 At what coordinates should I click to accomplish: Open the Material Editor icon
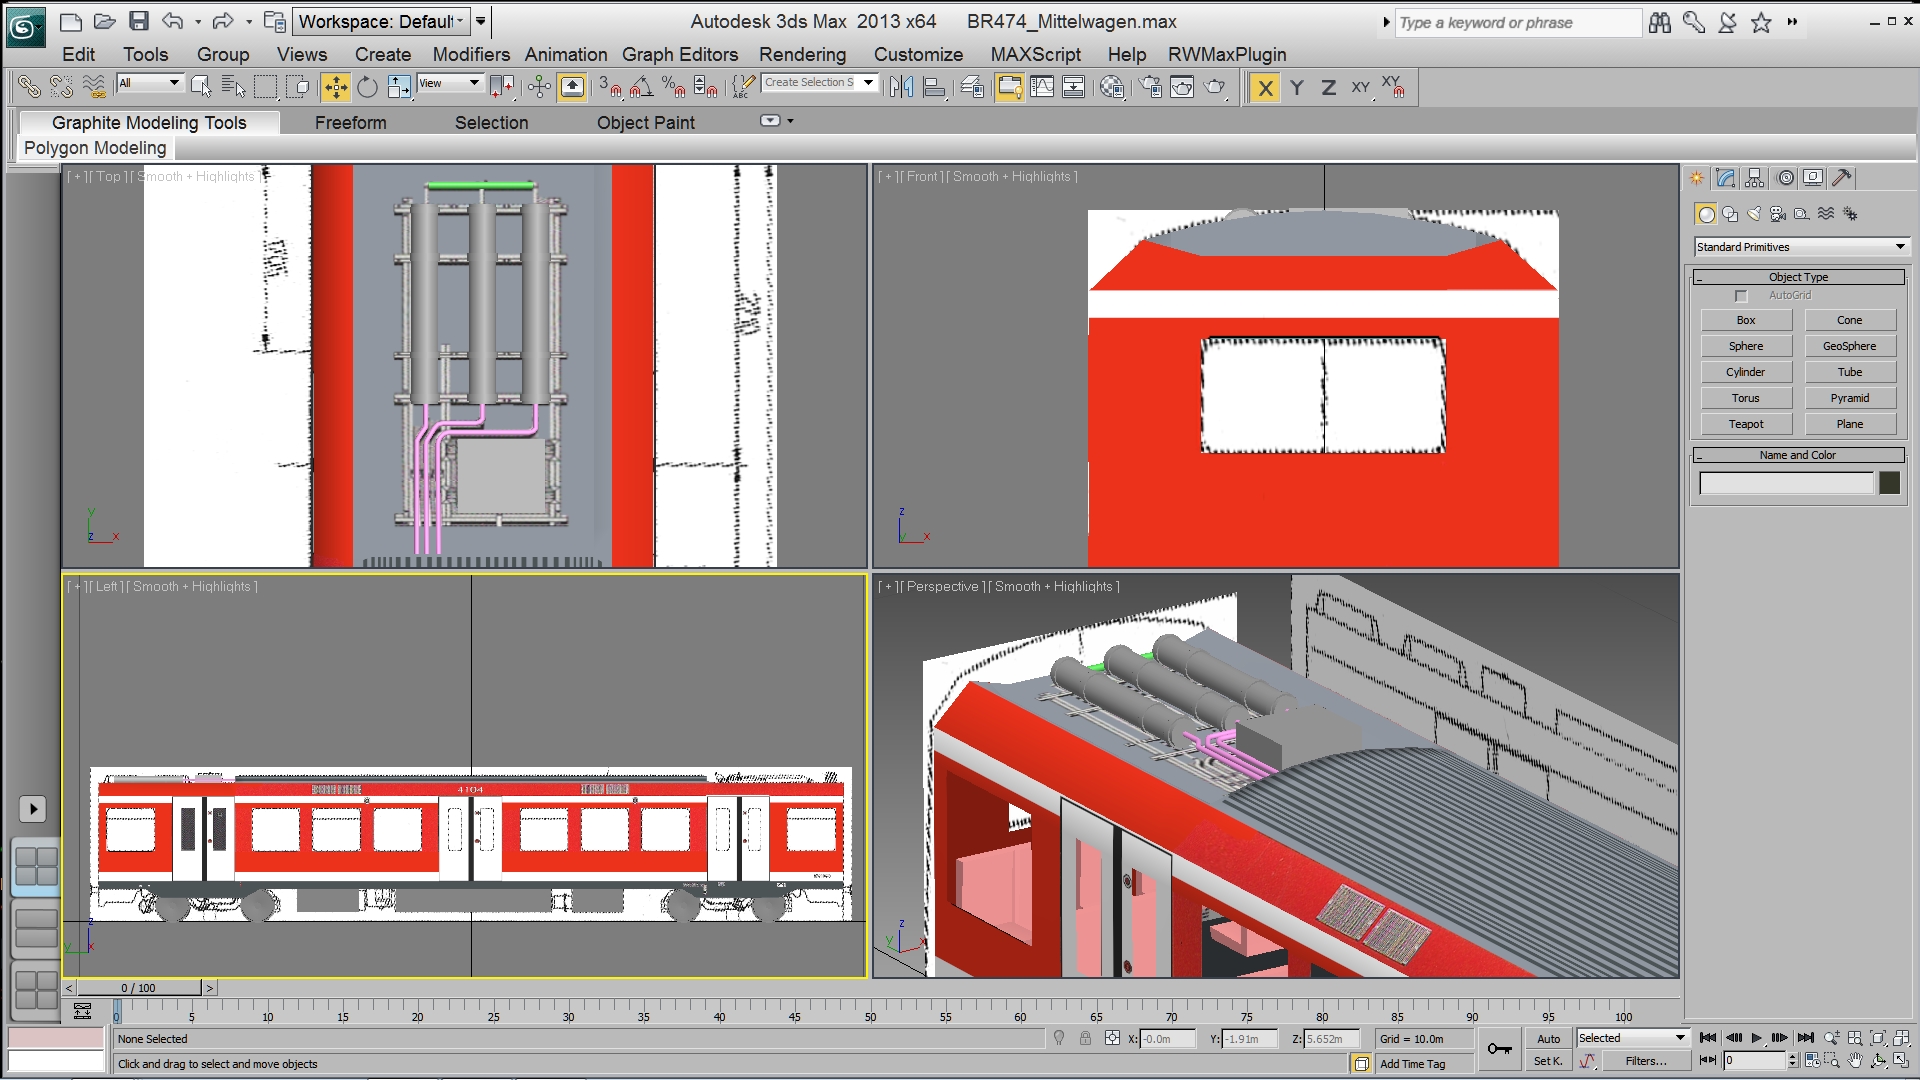coord(1112,88)
